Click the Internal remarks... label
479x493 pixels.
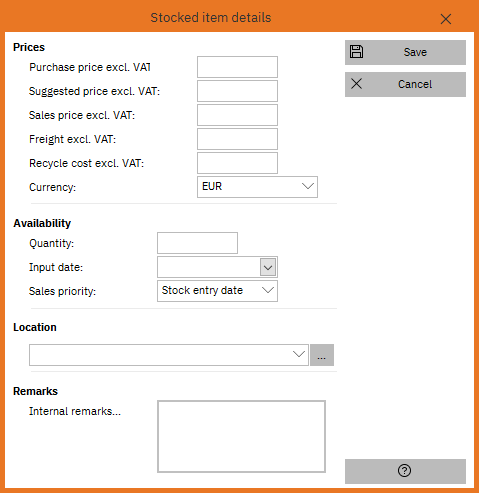75,411
